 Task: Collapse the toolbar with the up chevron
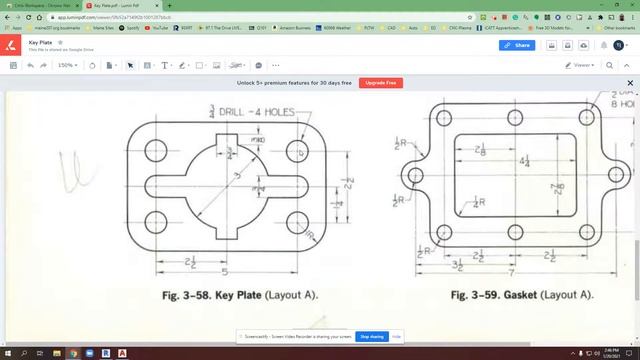point(627,65)
